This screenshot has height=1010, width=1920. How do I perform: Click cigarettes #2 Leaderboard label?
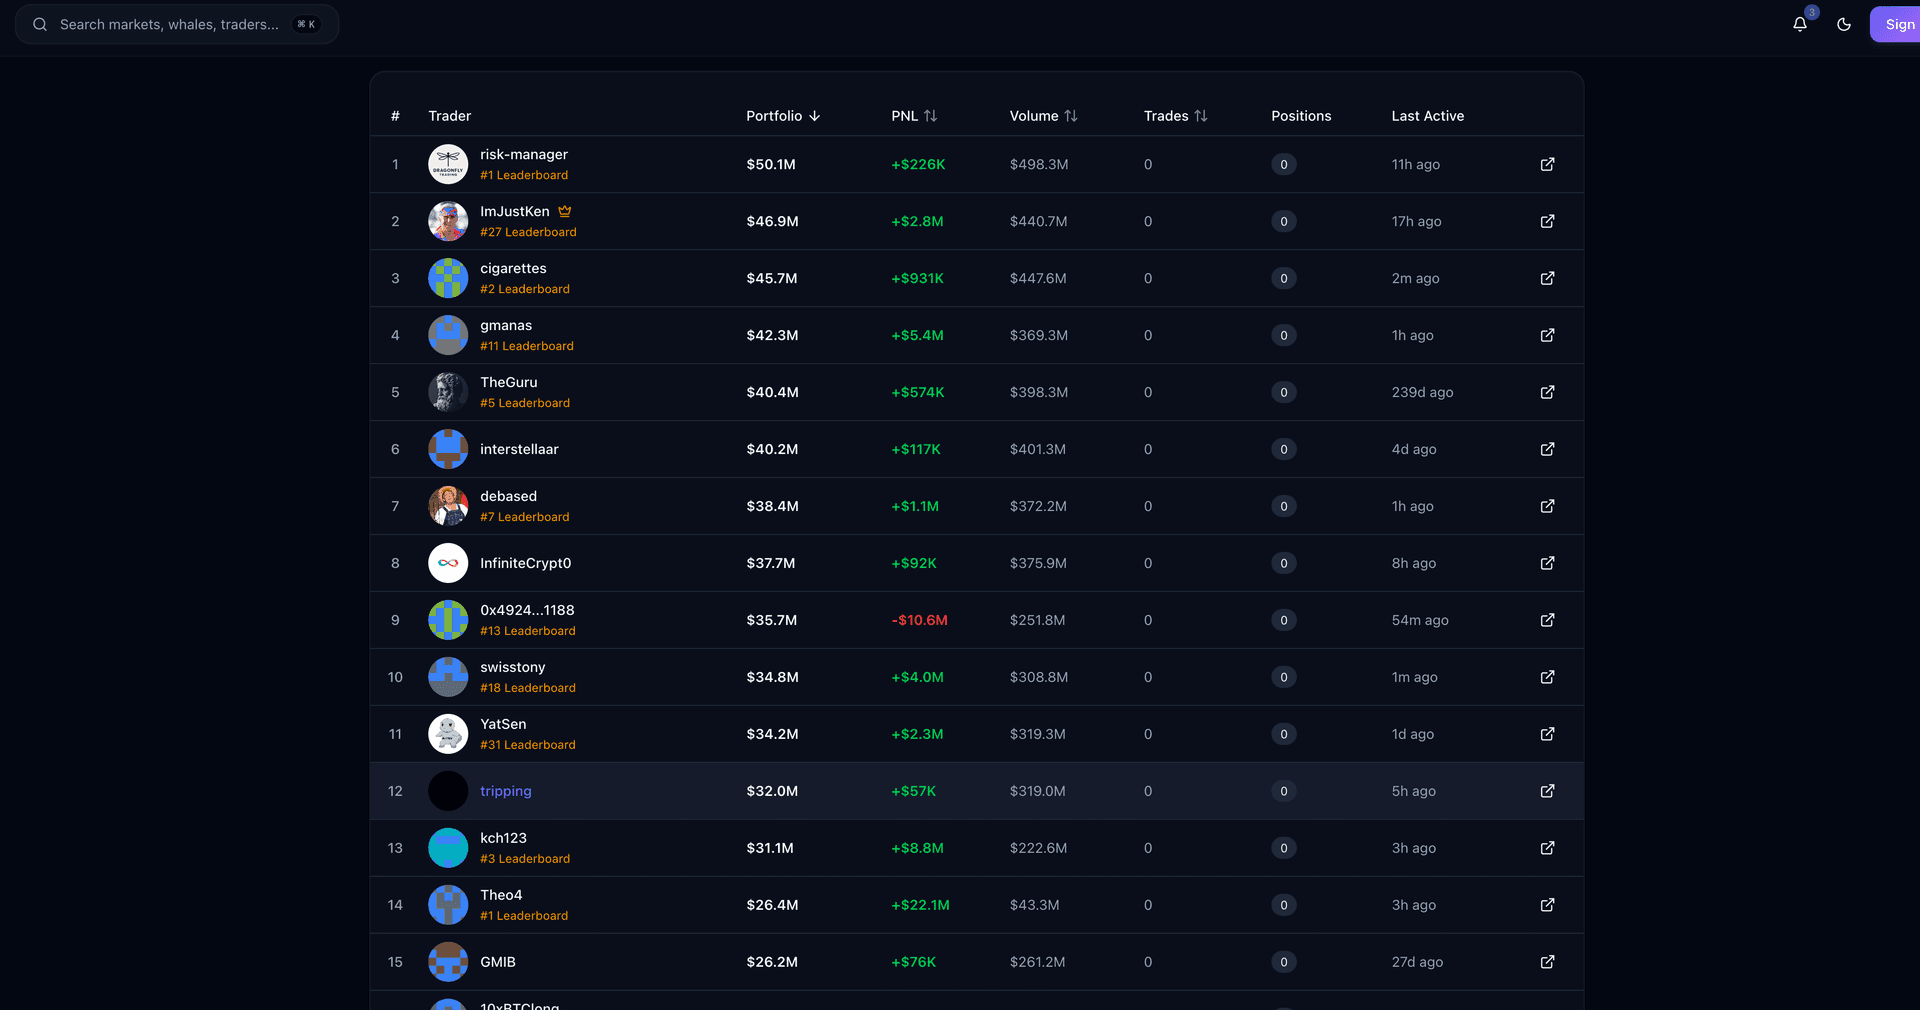[x=524, y=289]
